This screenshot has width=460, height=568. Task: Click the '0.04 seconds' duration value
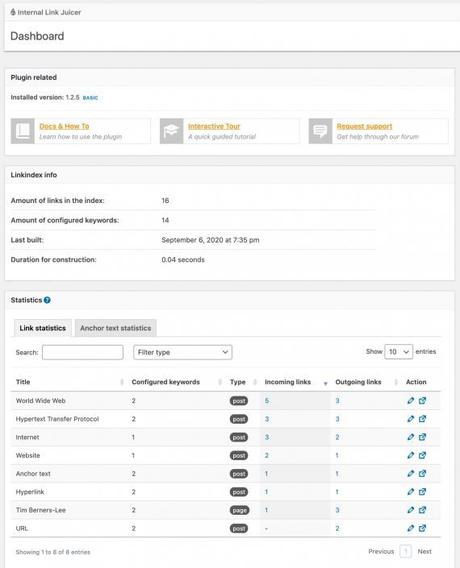183,259
